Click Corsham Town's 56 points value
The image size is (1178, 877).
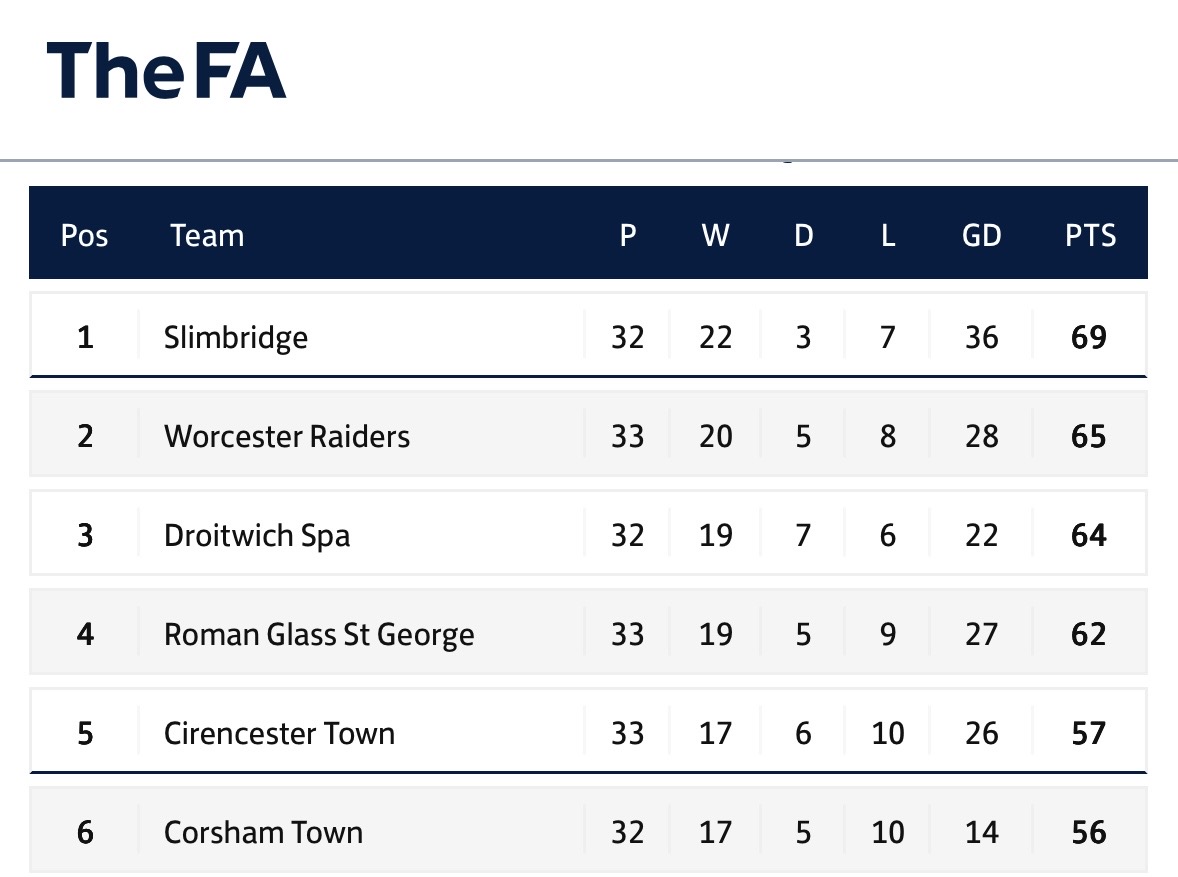point(1089,832)
